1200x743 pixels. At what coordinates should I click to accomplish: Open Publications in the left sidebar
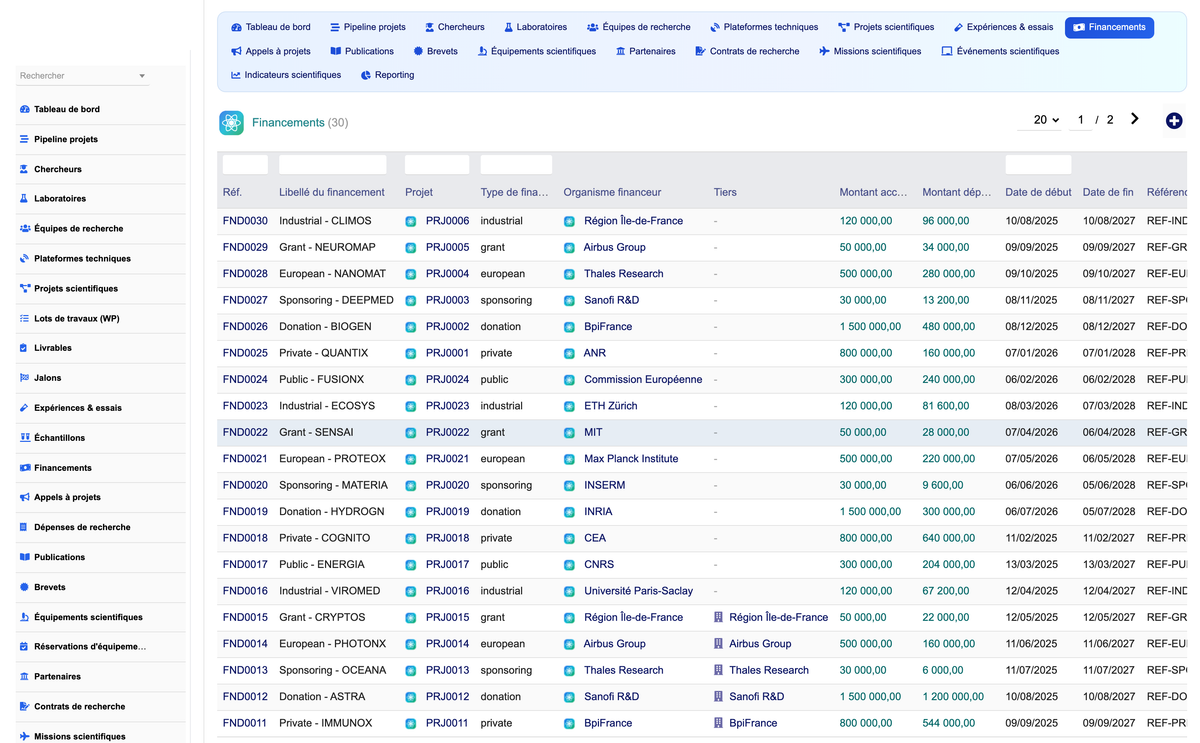click(59, 557)
